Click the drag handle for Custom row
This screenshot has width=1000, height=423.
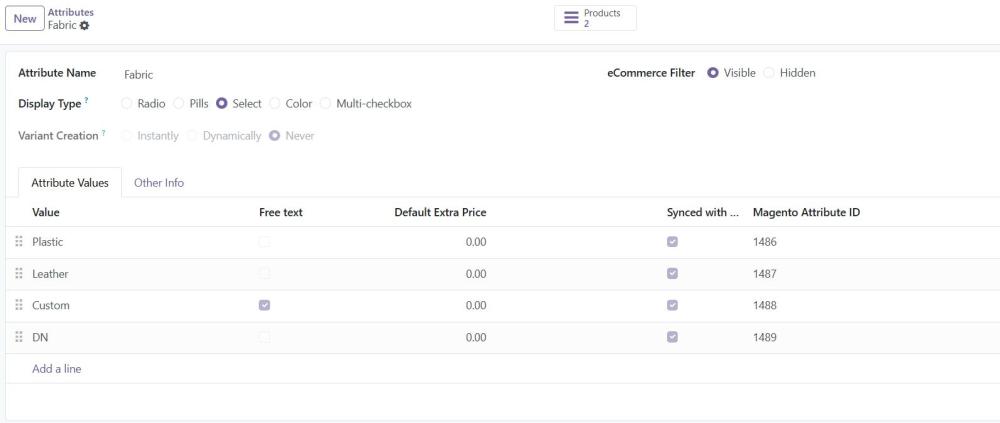tap(19, 305)
